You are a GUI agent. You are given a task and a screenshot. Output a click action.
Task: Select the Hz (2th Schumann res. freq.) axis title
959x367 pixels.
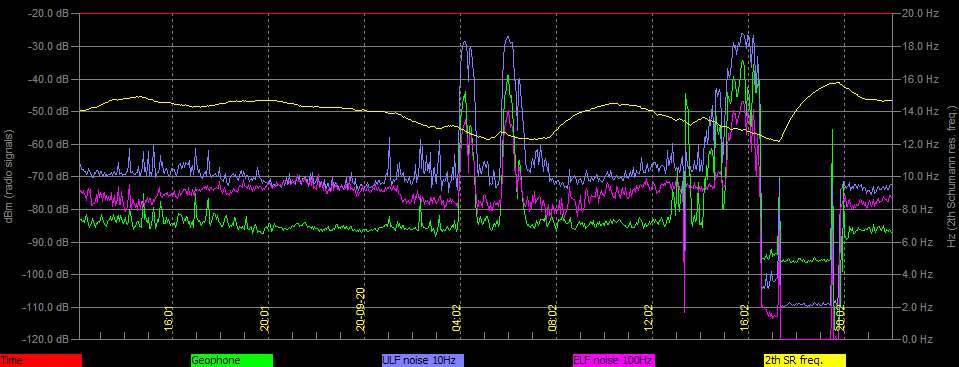click(952, 176)
